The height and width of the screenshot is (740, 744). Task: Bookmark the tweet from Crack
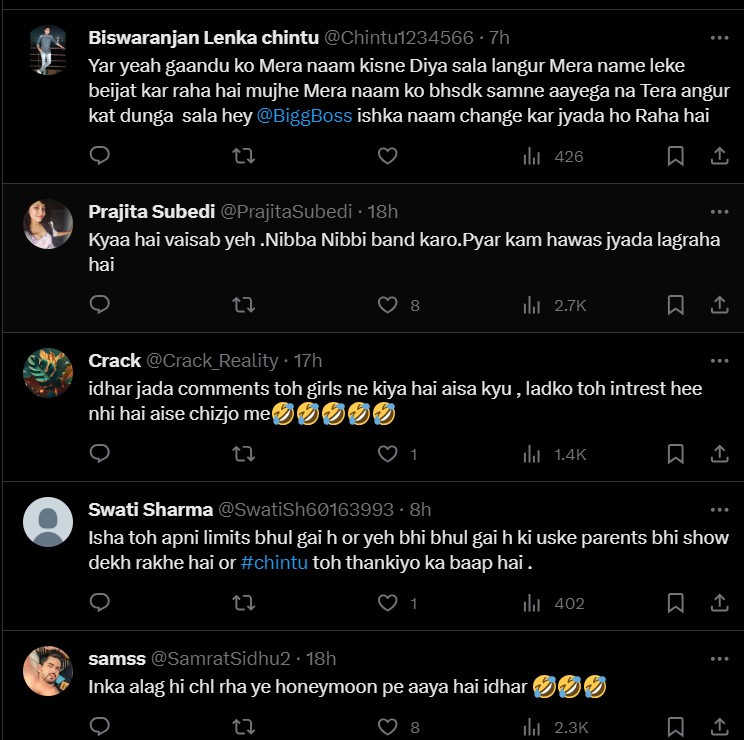(675, 454)
